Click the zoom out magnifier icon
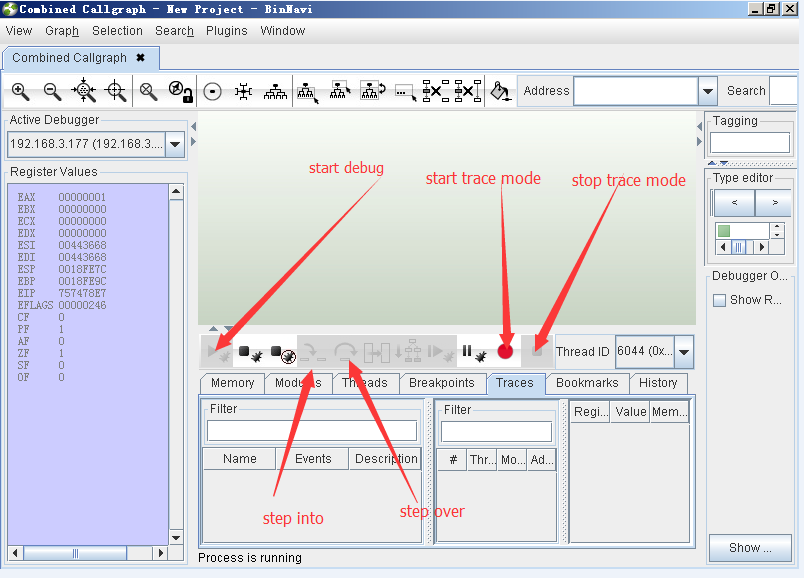The height and width of the screenshot is (578, 804). click(x=52, y=91)
